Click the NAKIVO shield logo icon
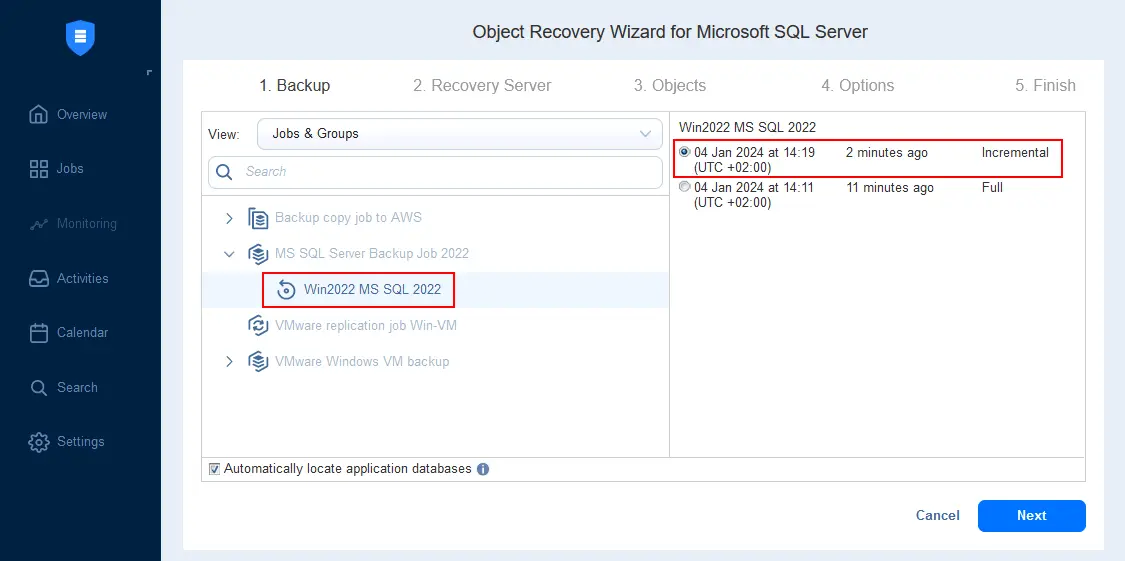This screenshot has height=561, width=1125. [80, 37]
